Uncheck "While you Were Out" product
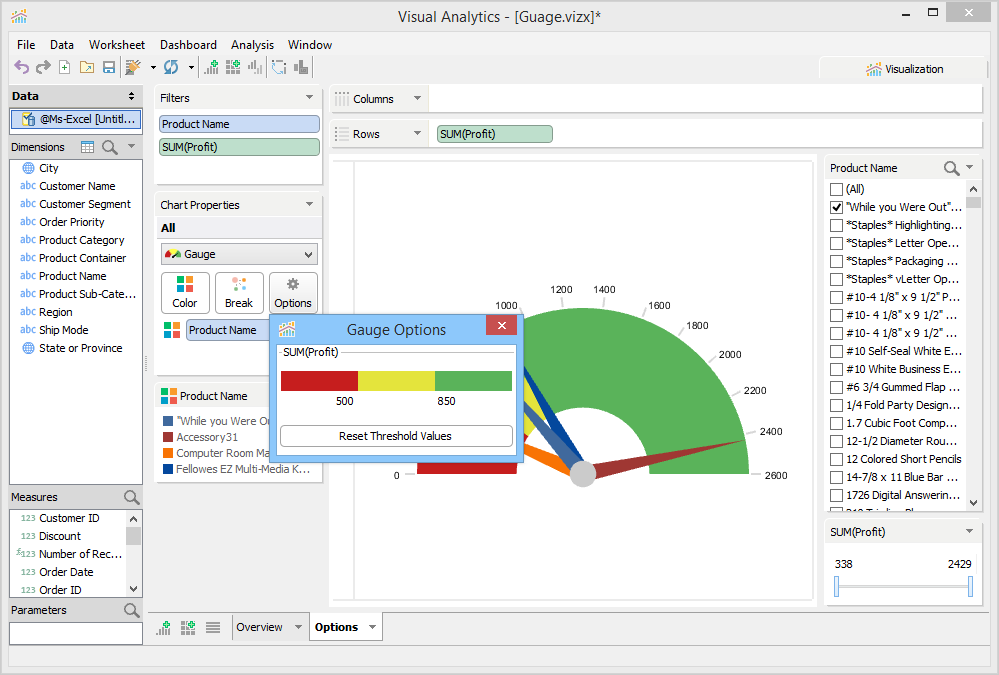This screenshot has width=999, height=675. point(837,207)
